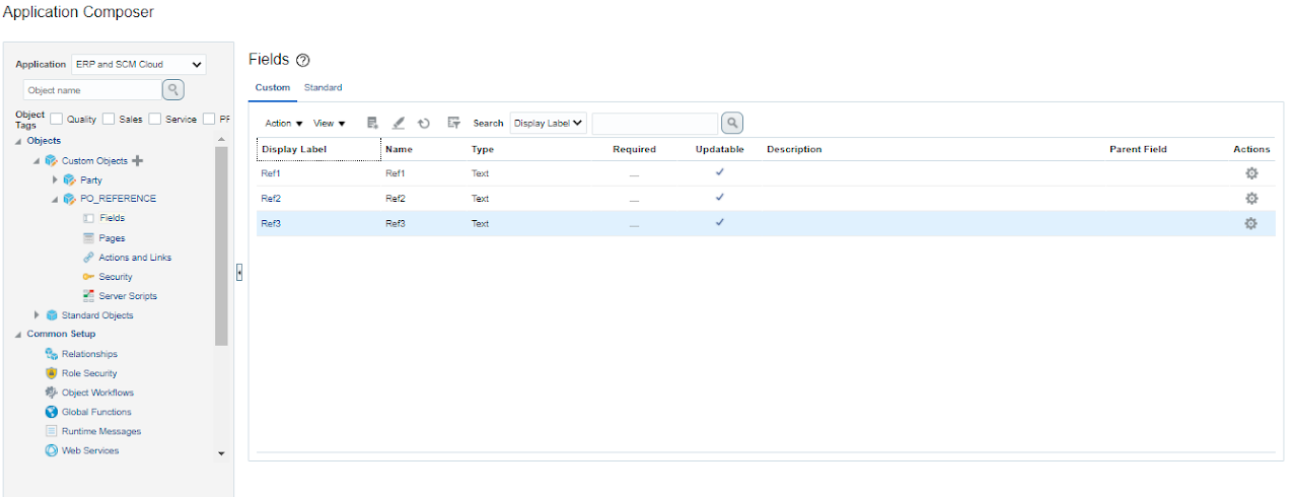Screen dimensions: 1289x497
Task: Switch to the Standard fields tab
Action: (x=323, y=88)
